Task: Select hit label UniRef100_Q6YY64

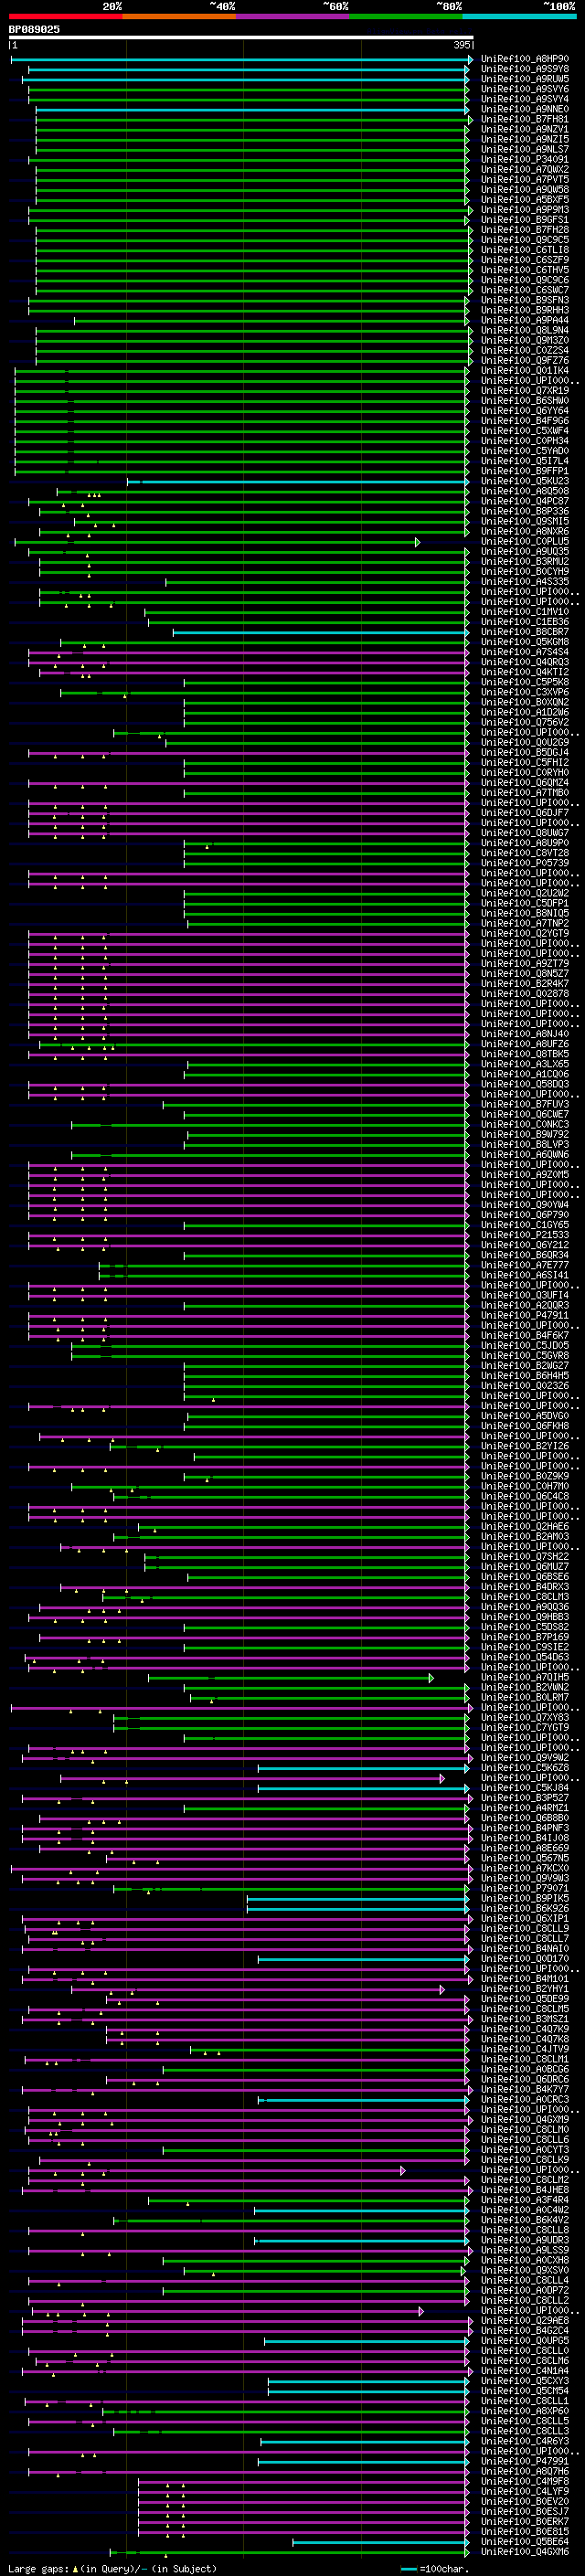Action: tap(525, 411)
